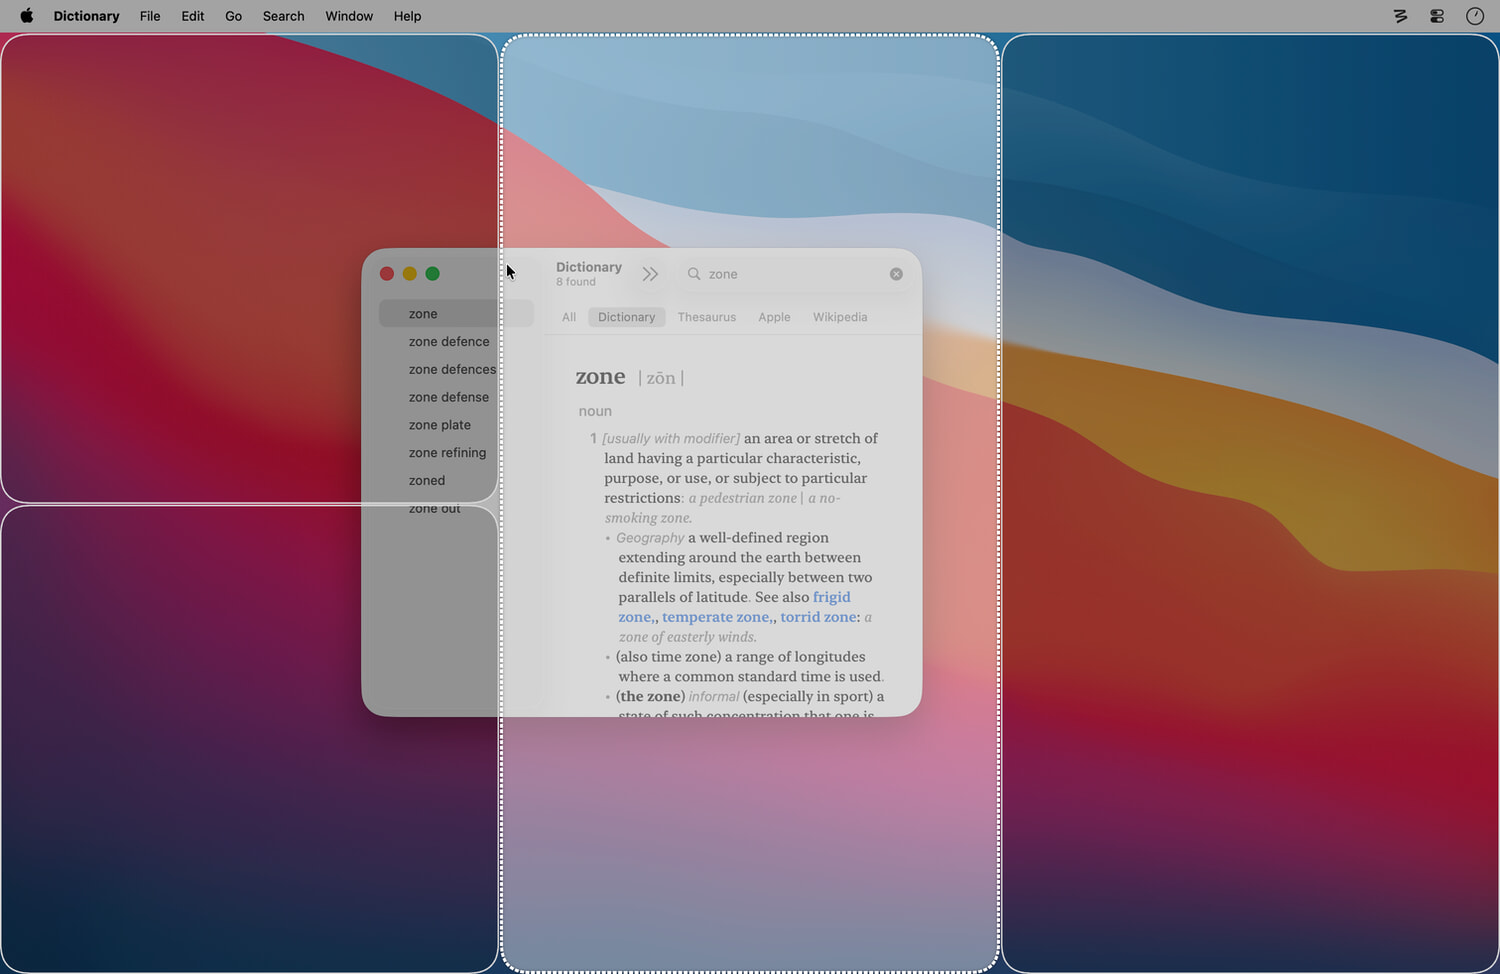Screen dimensions: 1500x974
Task: Go to the 'torrid zone' link
Action: (818, 617)
